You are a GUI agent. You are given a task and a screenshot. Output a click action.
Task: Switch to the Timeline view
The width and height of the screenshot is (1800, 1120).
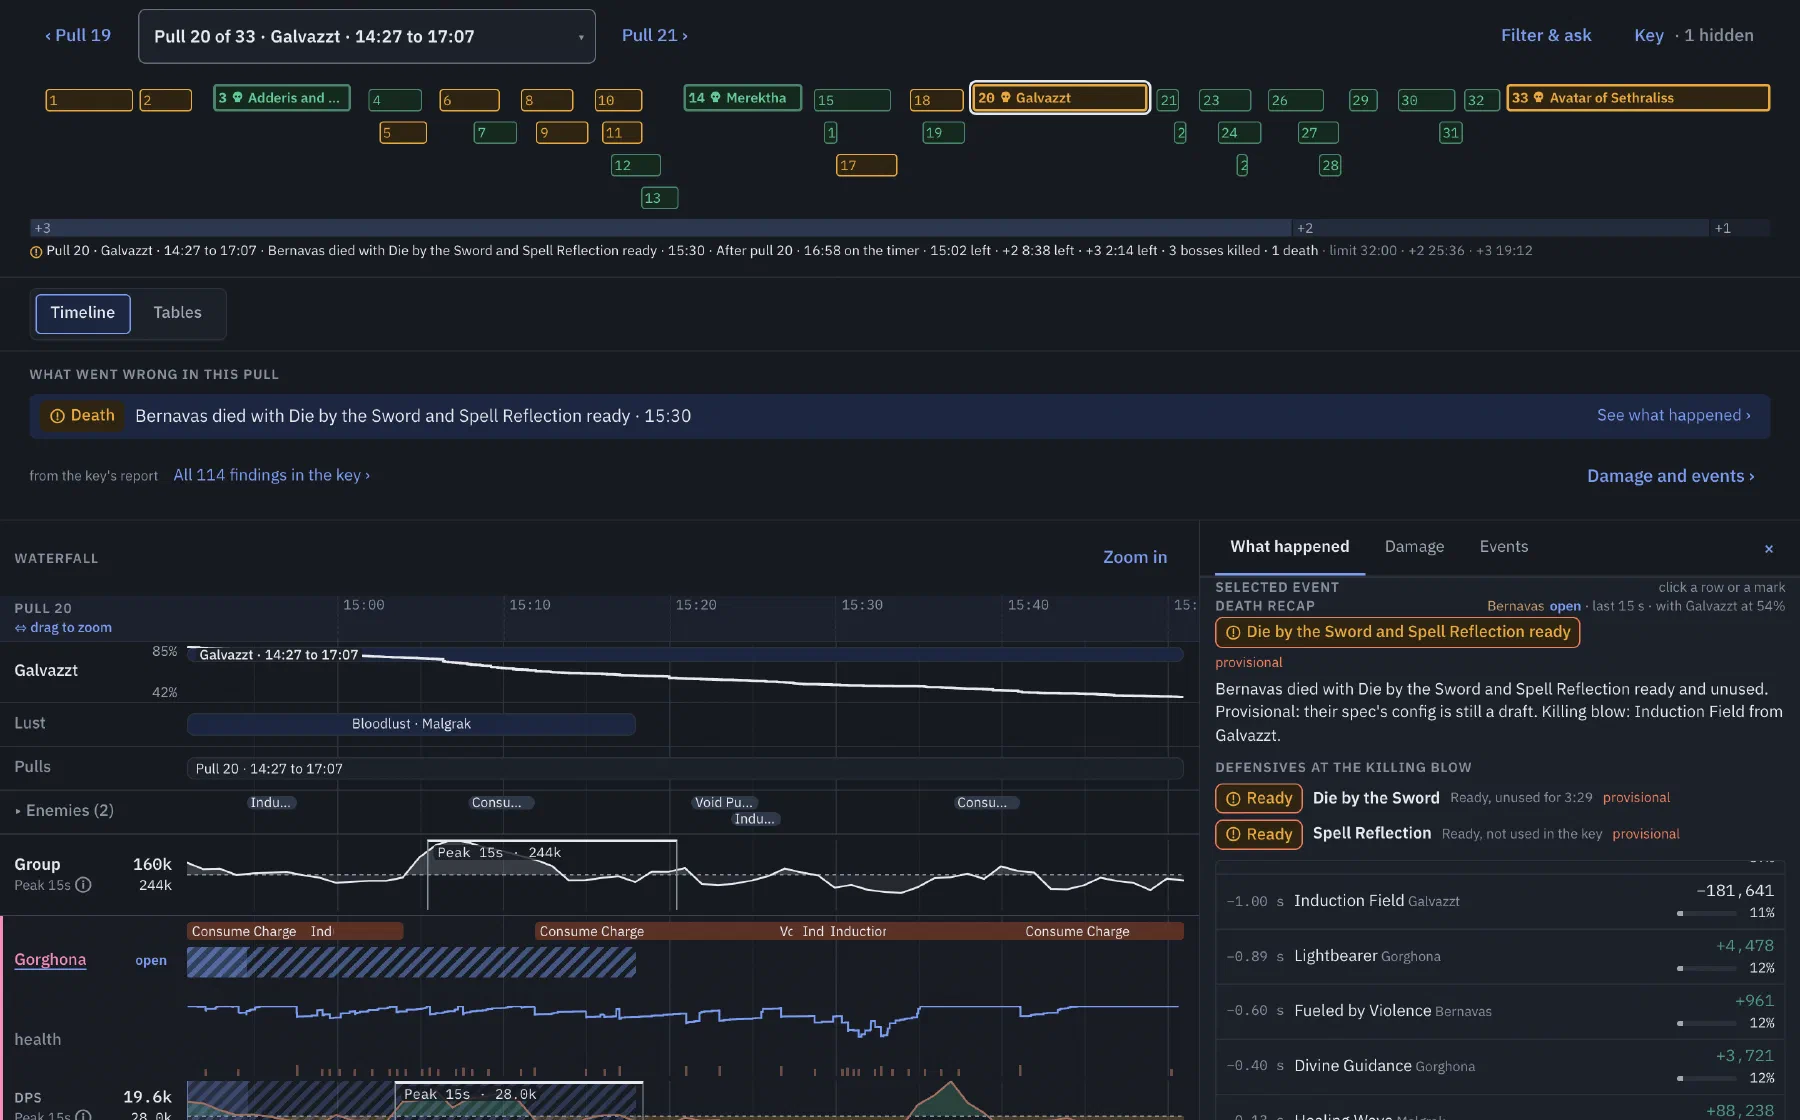point(83,313)
